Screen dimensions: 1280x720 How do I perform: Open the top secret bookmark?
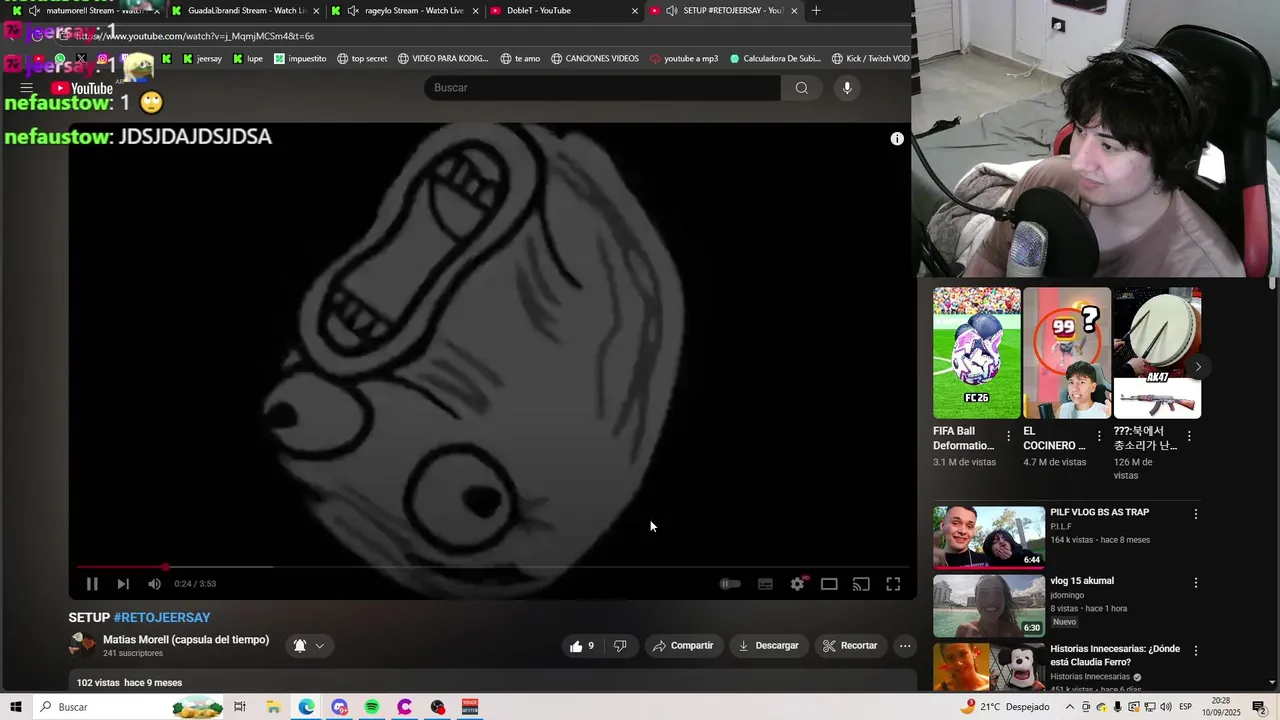pos(362,59)
